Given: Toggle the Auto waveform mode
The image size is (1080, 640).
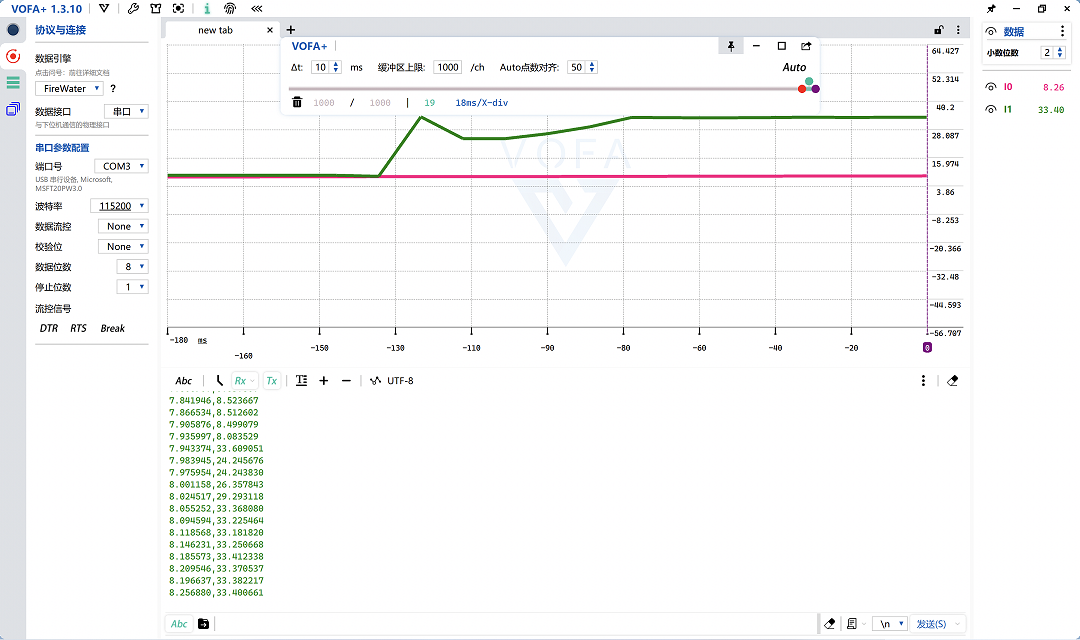Looking at the screenshot, I should (x=794, y=67).
